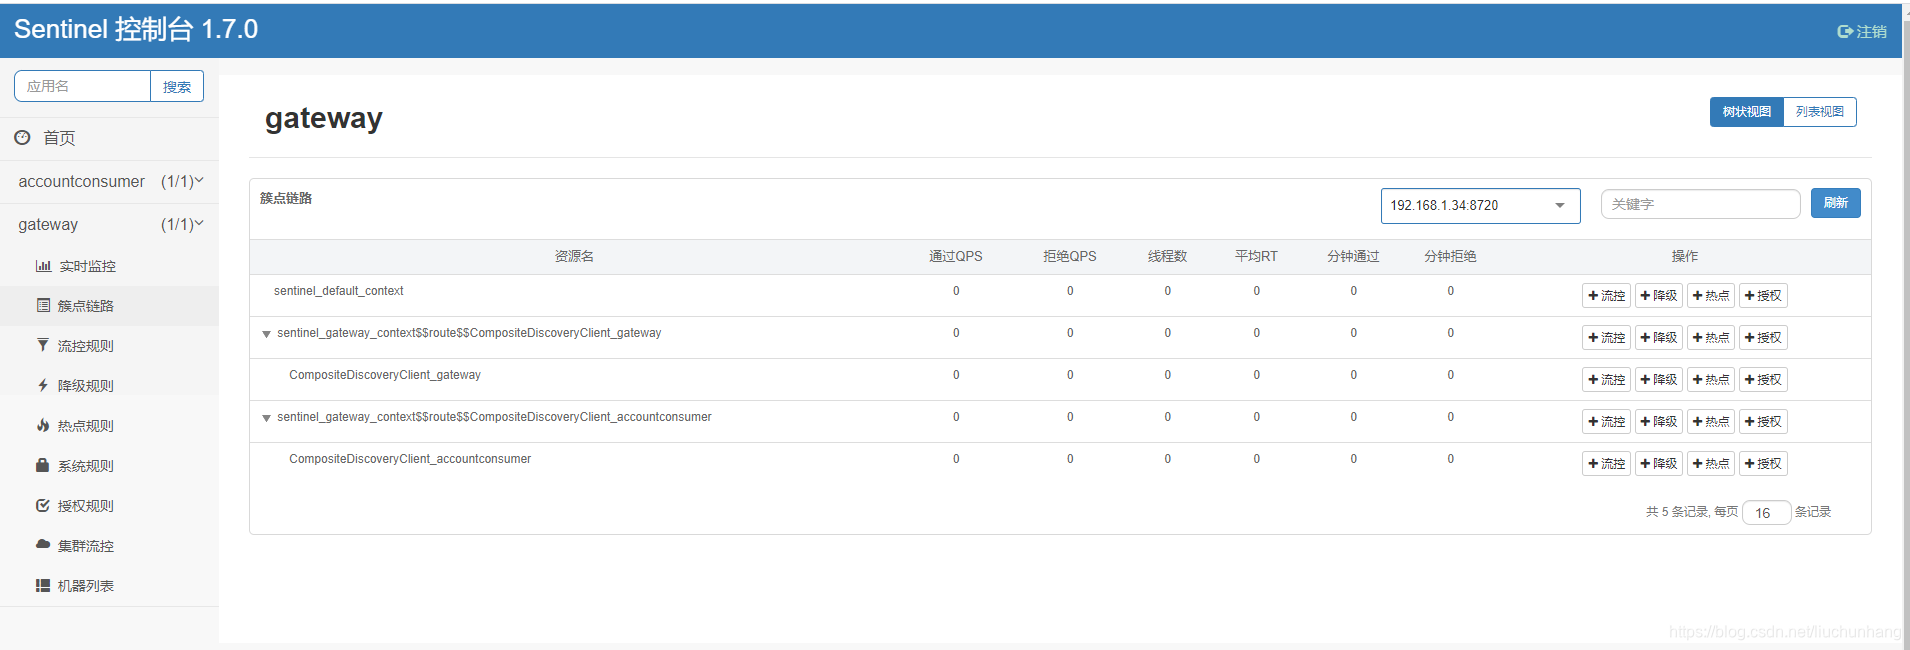Switch to 树状视图 tree view
This screenshot has height=650, width=1910.
click(x=1746, y=112)
